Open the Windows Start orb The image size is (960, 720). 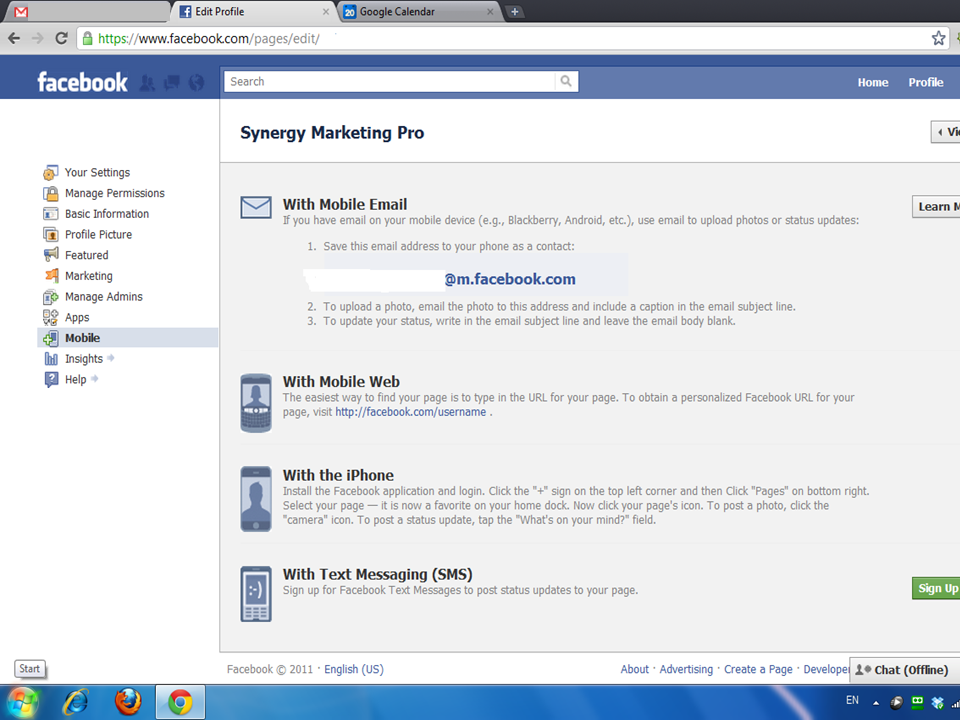pos(23,702)
